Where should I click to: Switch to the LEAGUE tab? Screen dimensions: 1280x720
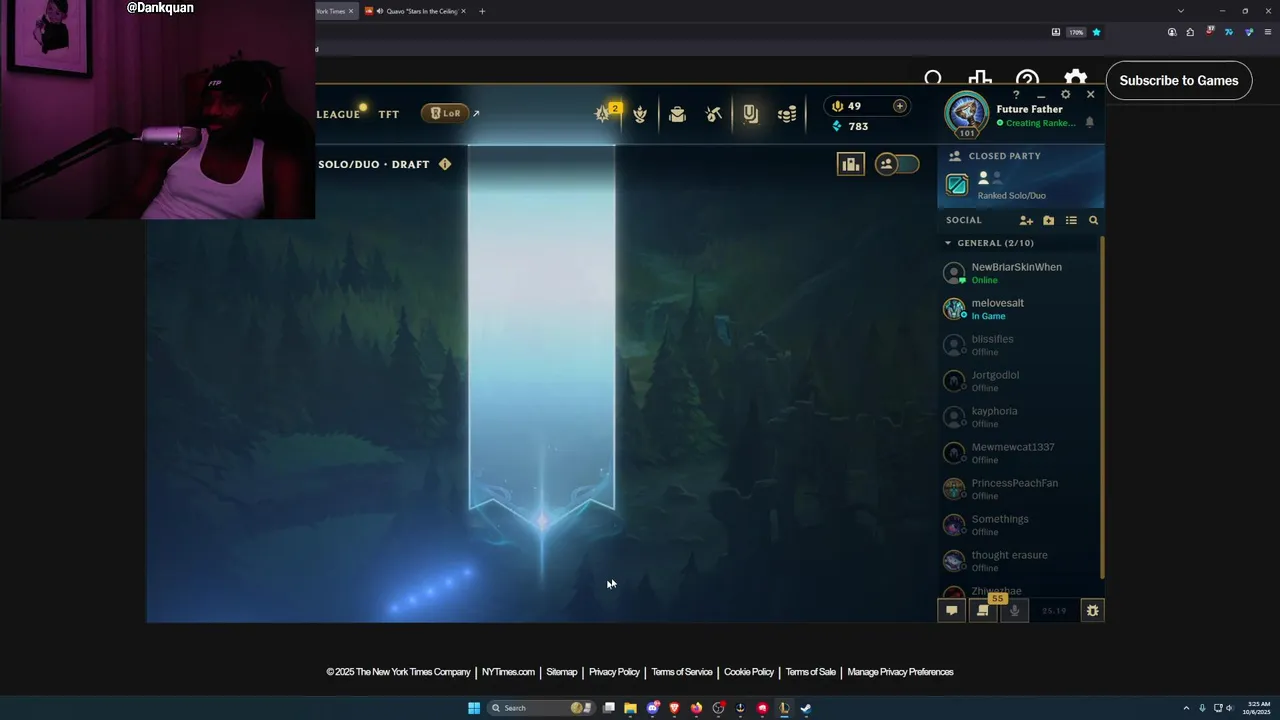(x=338, y=114)
